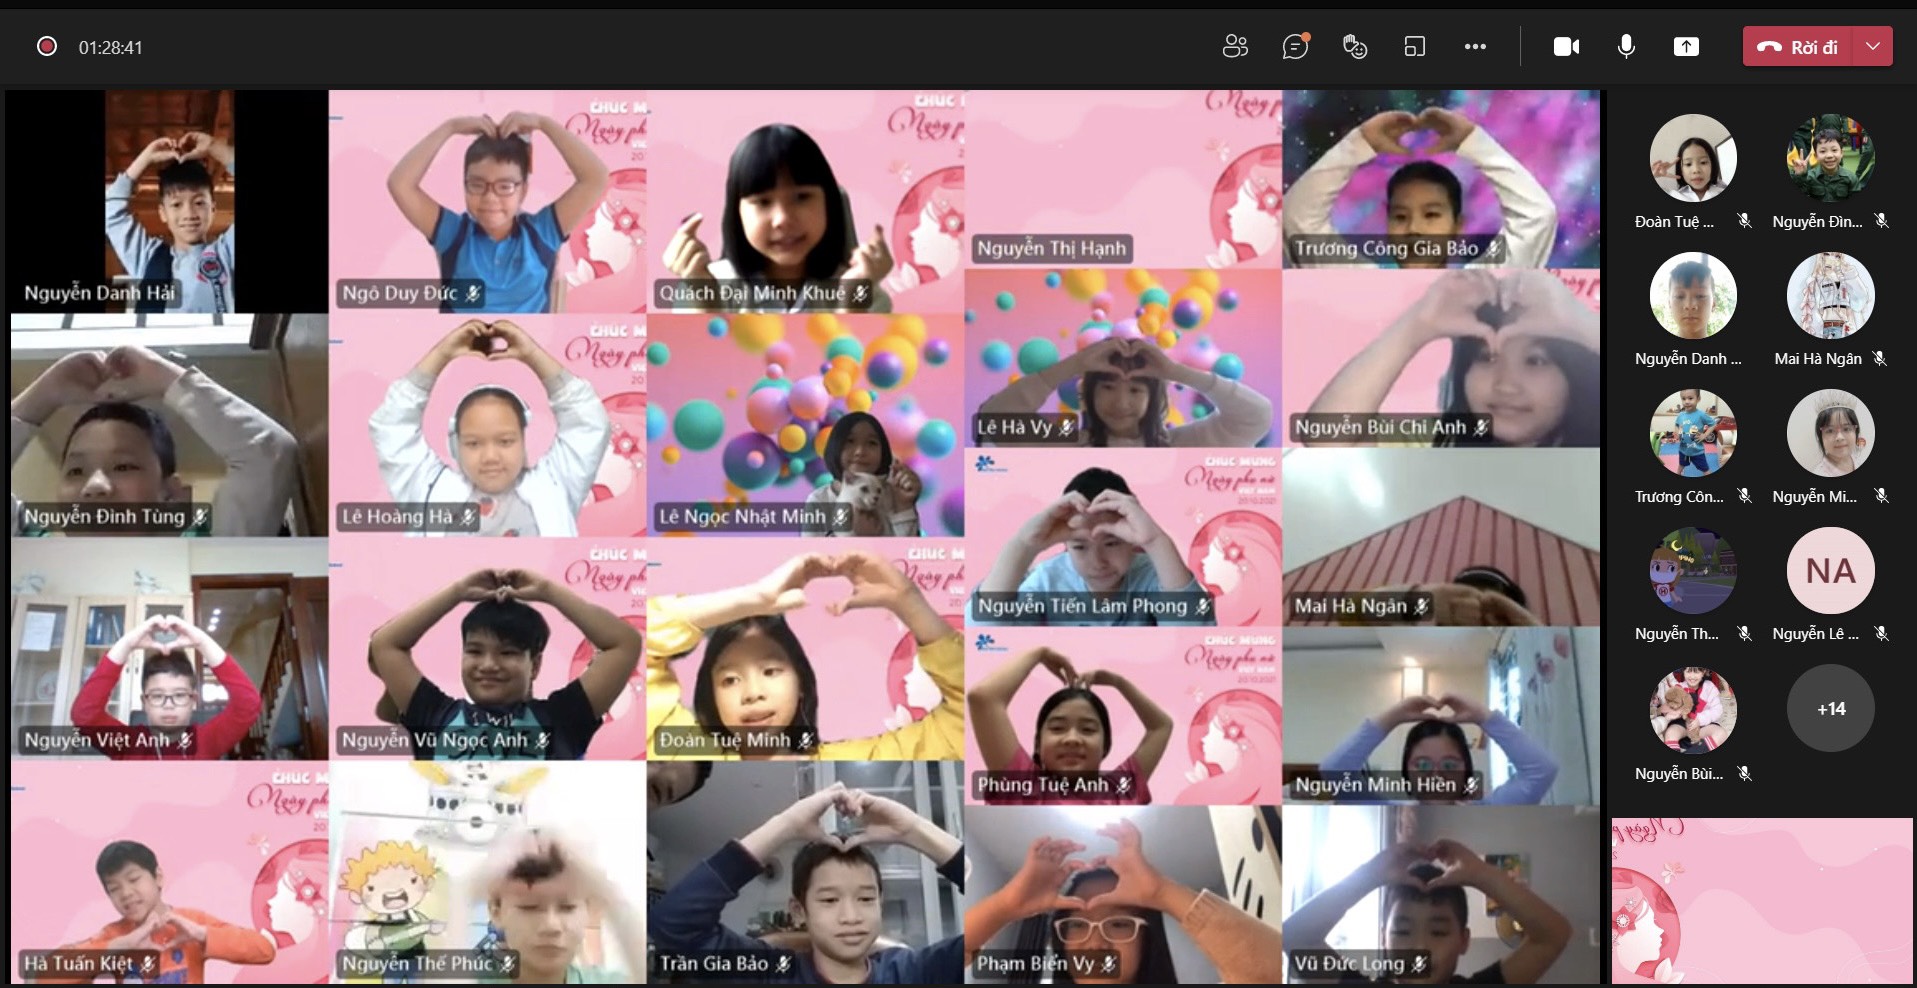Open the meeting chat
The width and height of the screenshot is (1917, 988).
1295,47
